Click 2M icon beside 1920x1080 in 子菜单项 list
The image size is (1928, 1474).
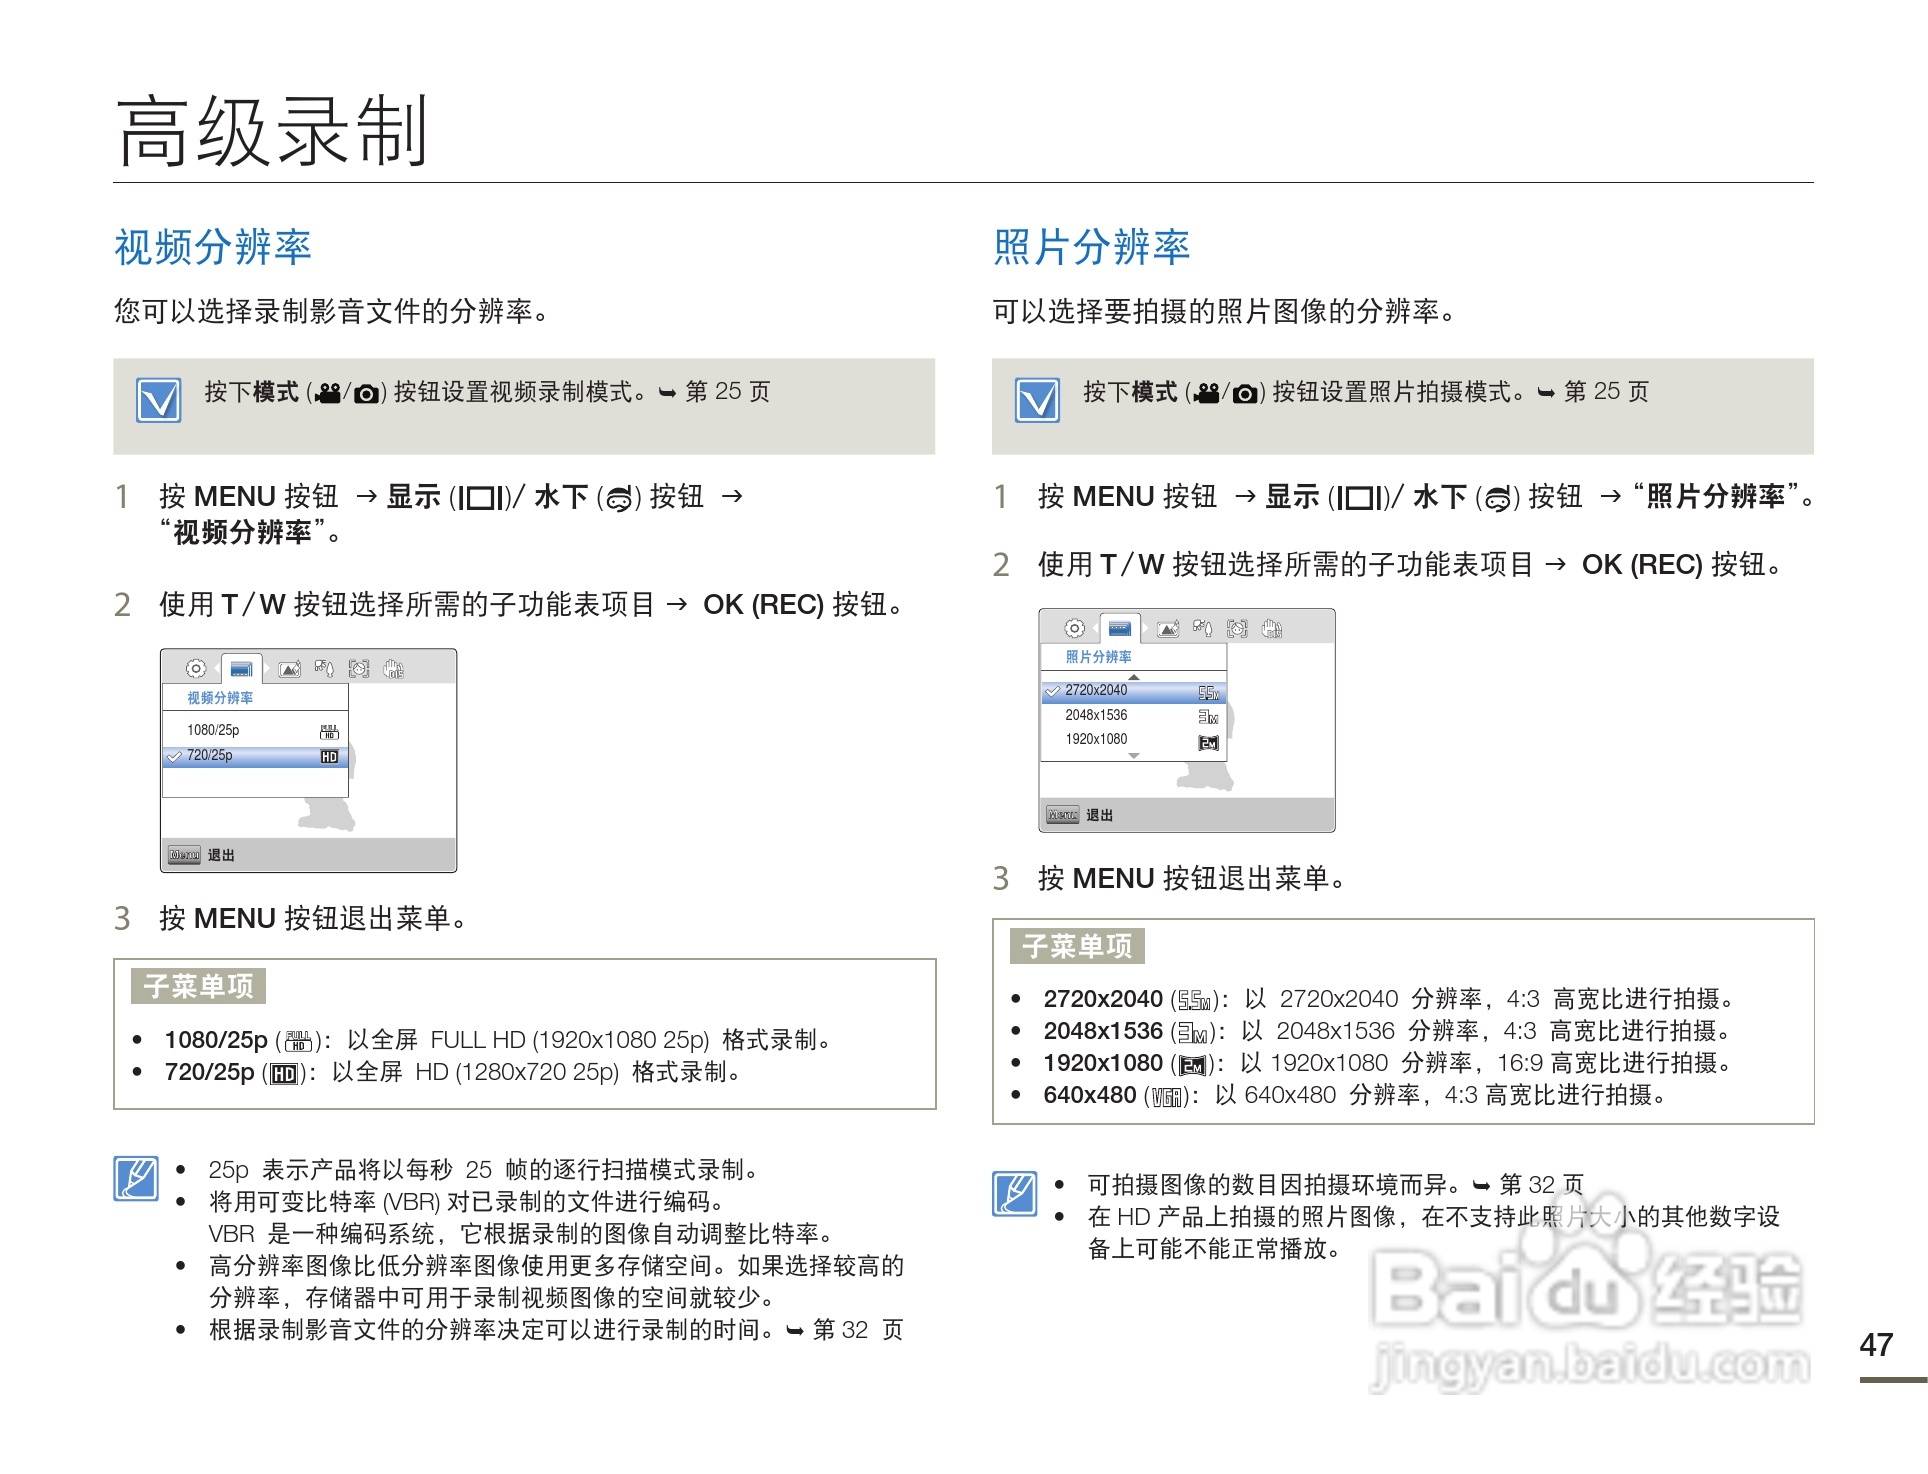tap(1192, 1065)
